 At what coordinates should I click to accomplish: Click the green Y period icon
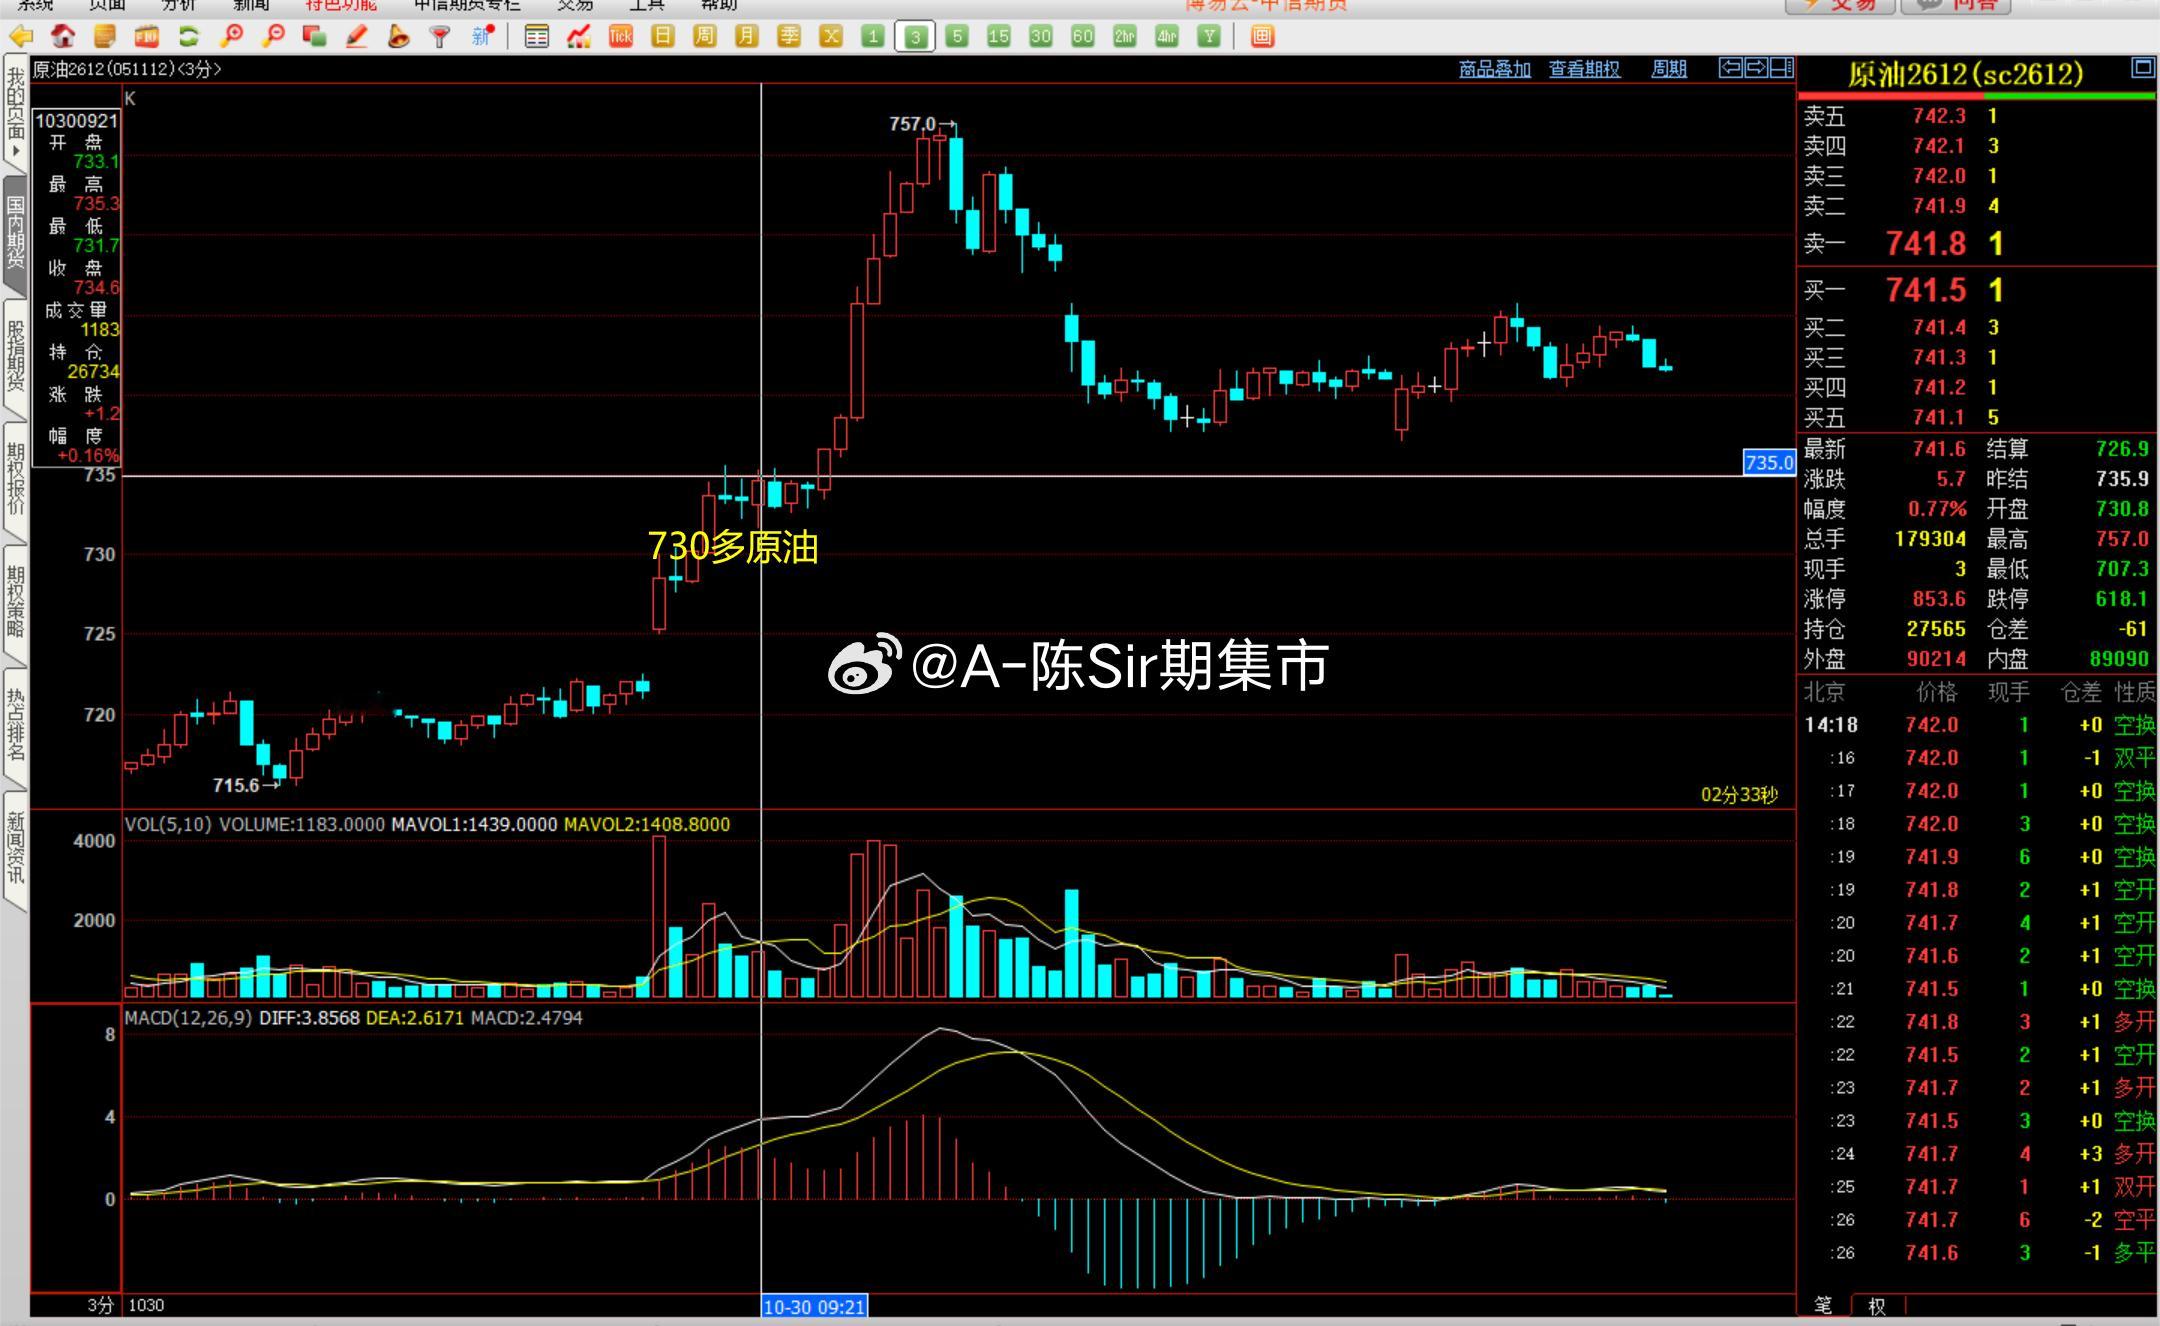click(1209, 37)
